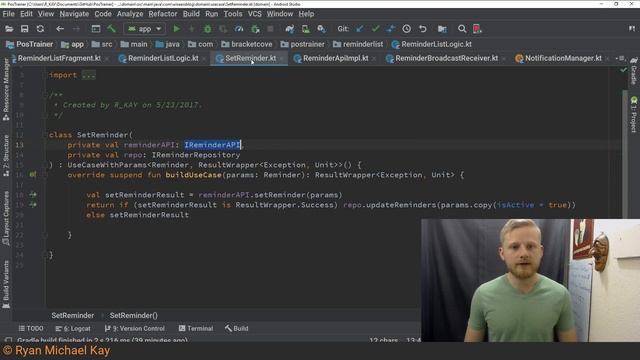Screen dimensions: 640x360
Task: Show Git history clock icon
Action: [407, 29]
